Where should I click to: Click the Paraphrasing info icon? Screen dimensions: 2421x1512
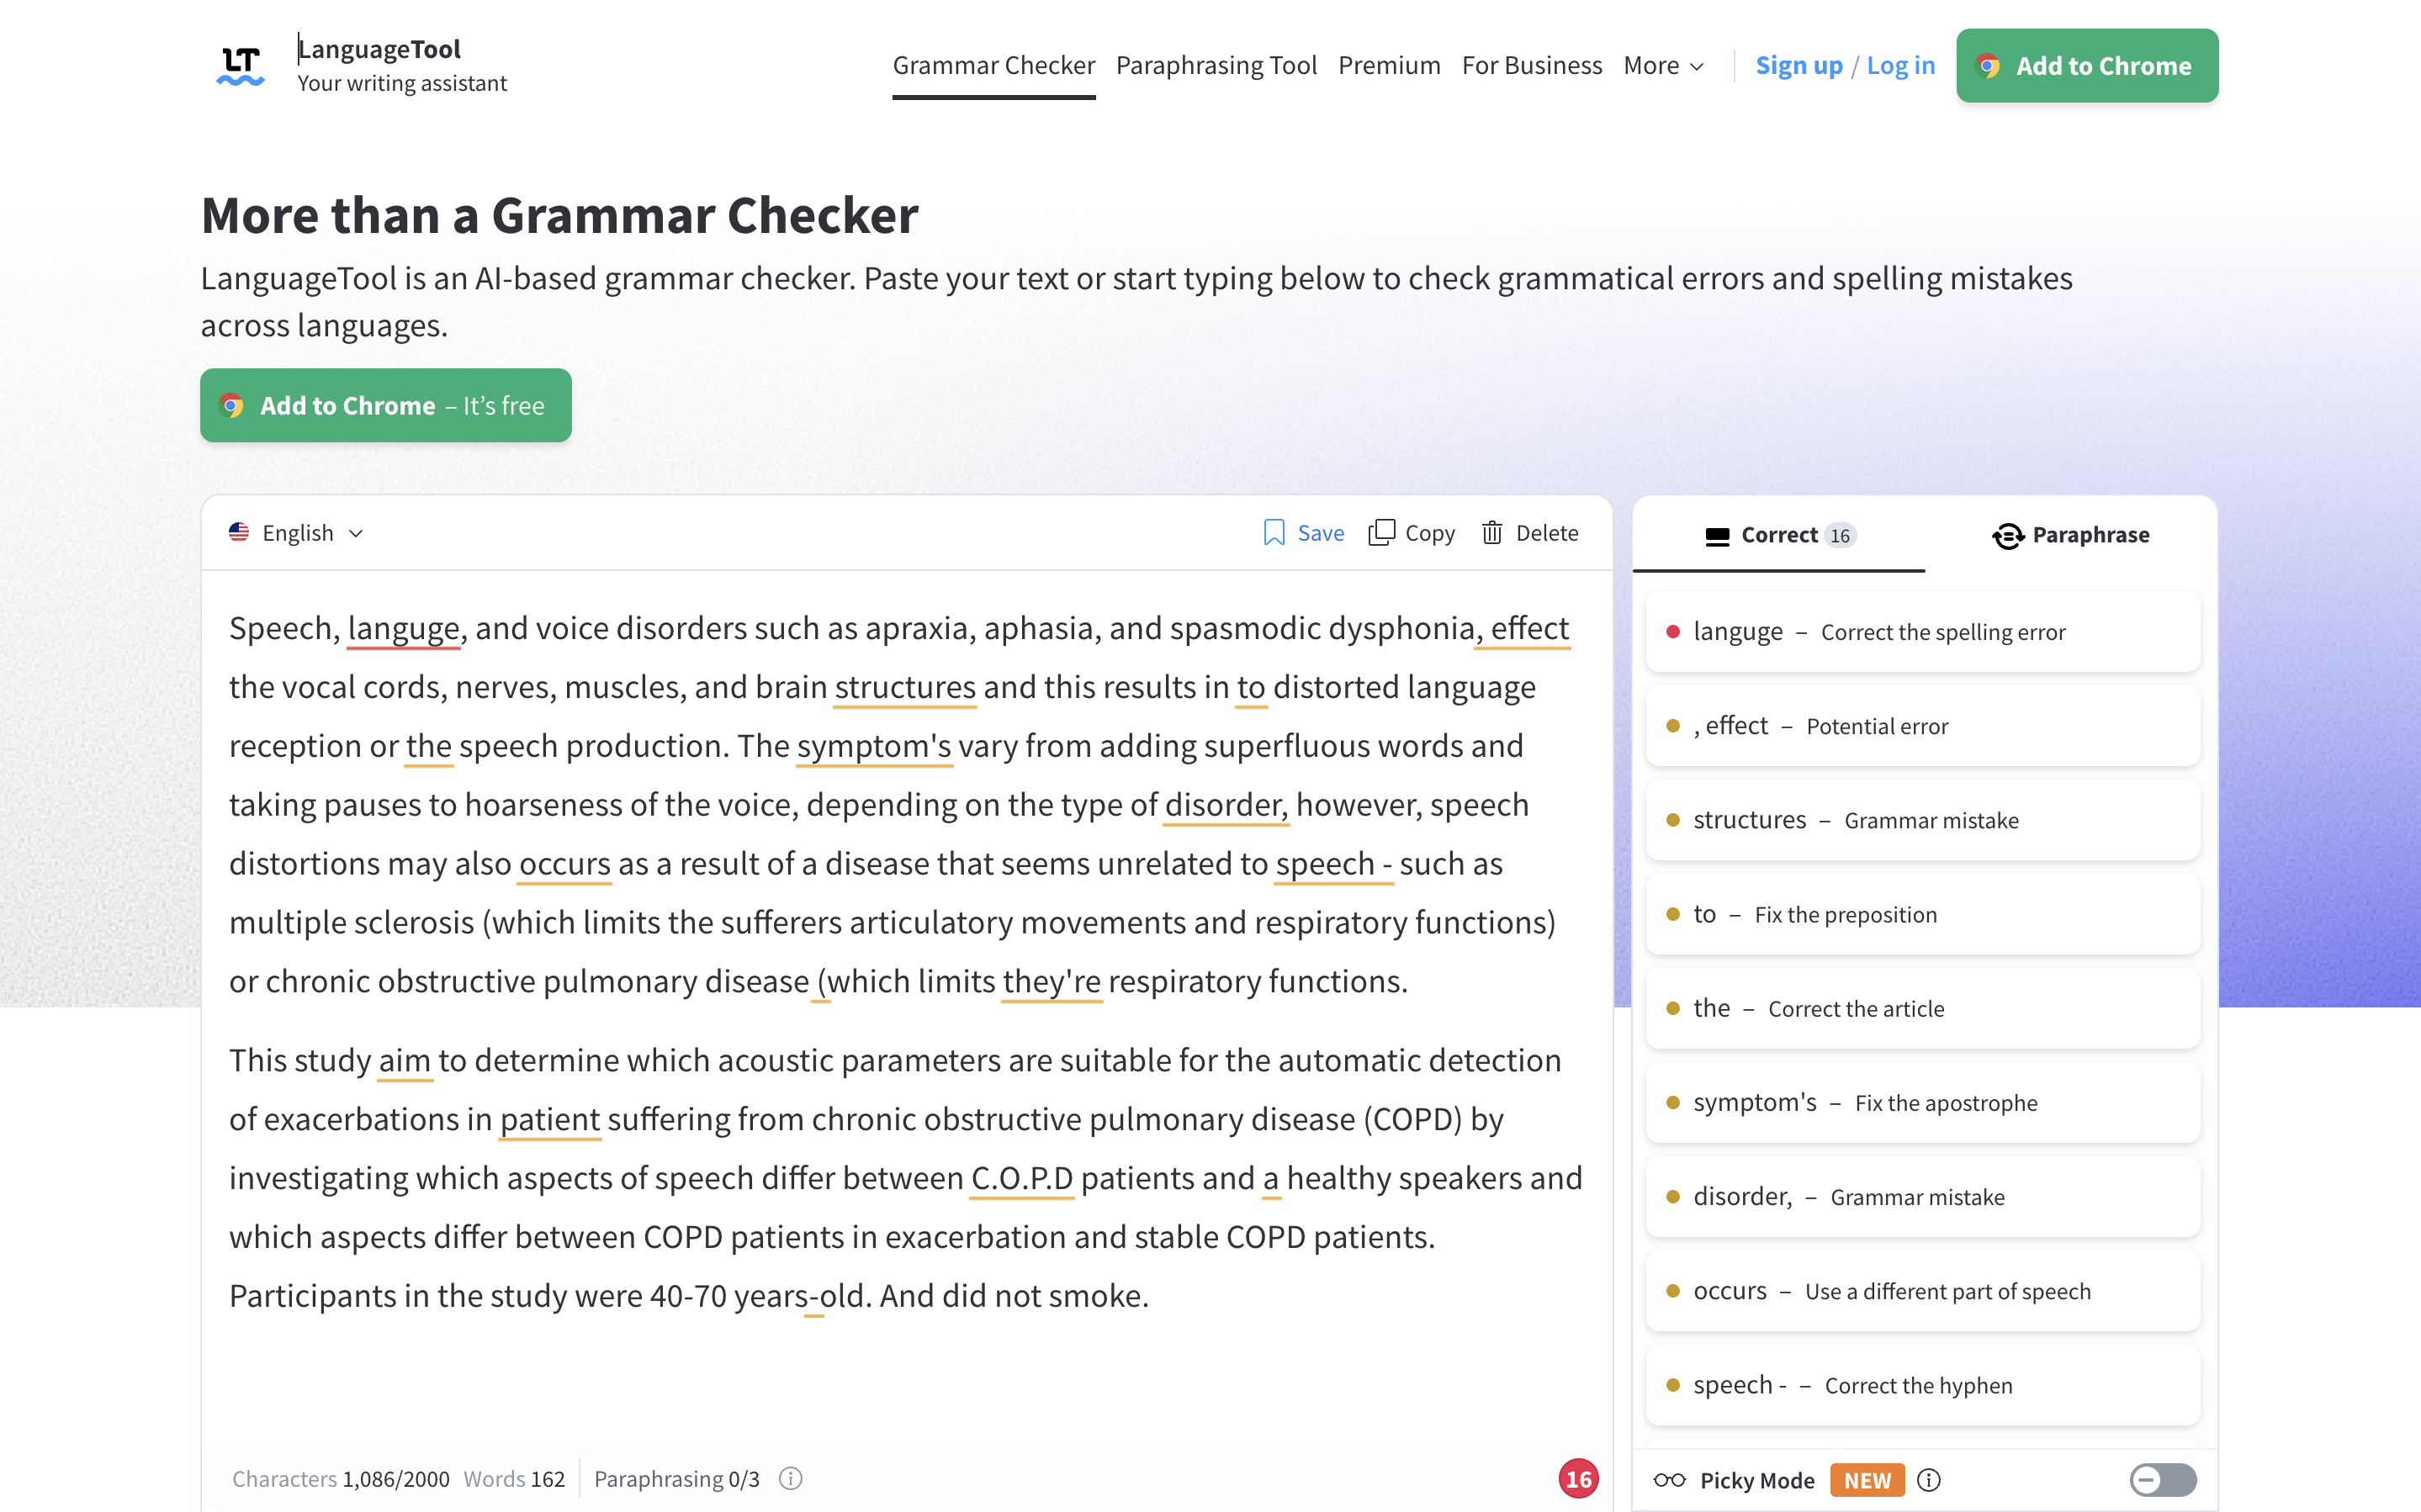point(790,1478)
